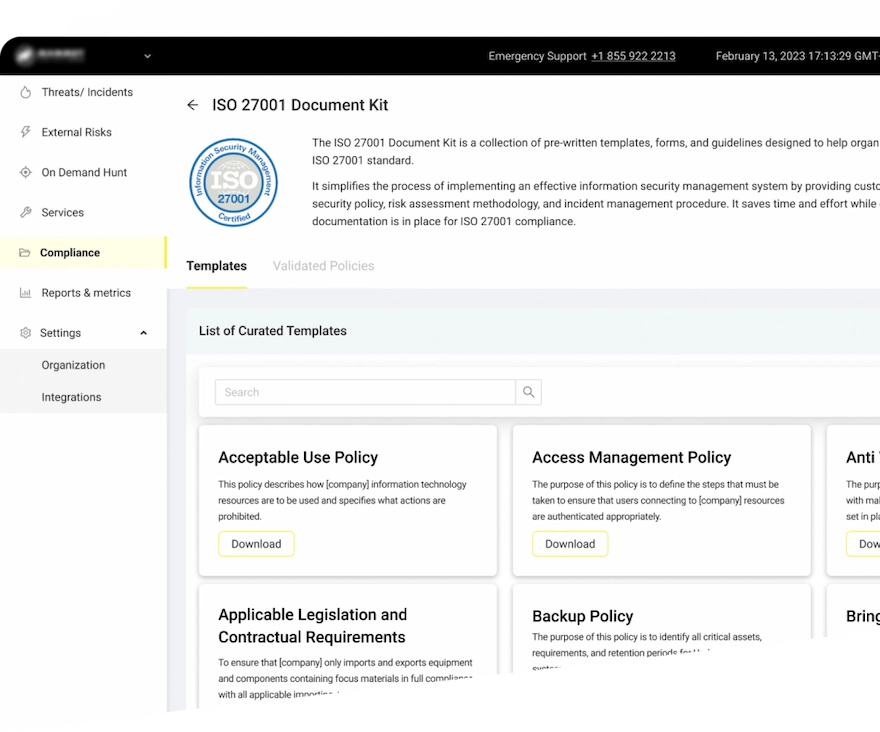The width and height of the screenshot is (880, 732).
Task: Click the Access Management Policy title
Action: coord(631,458)
